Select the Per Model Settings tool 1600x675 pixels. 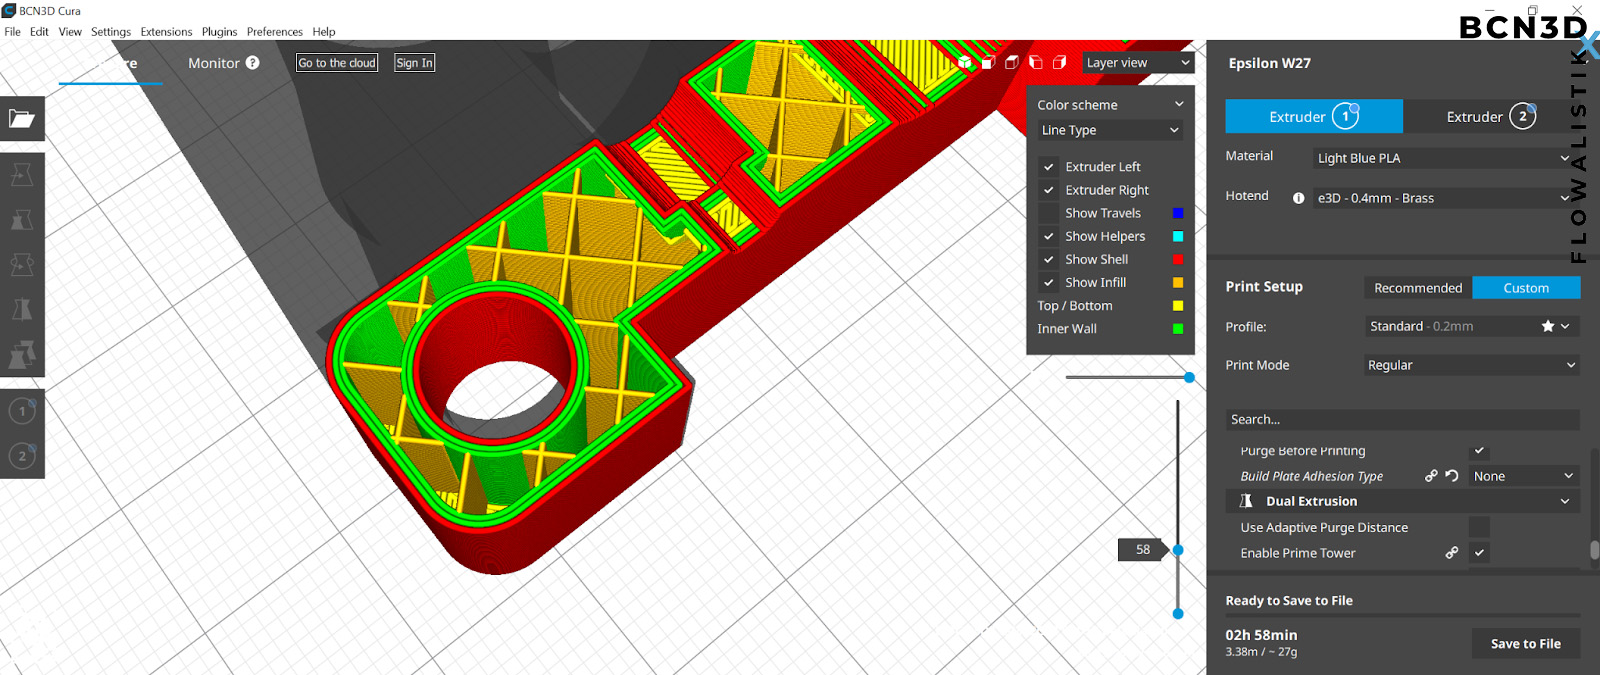(x=21, y=354)
